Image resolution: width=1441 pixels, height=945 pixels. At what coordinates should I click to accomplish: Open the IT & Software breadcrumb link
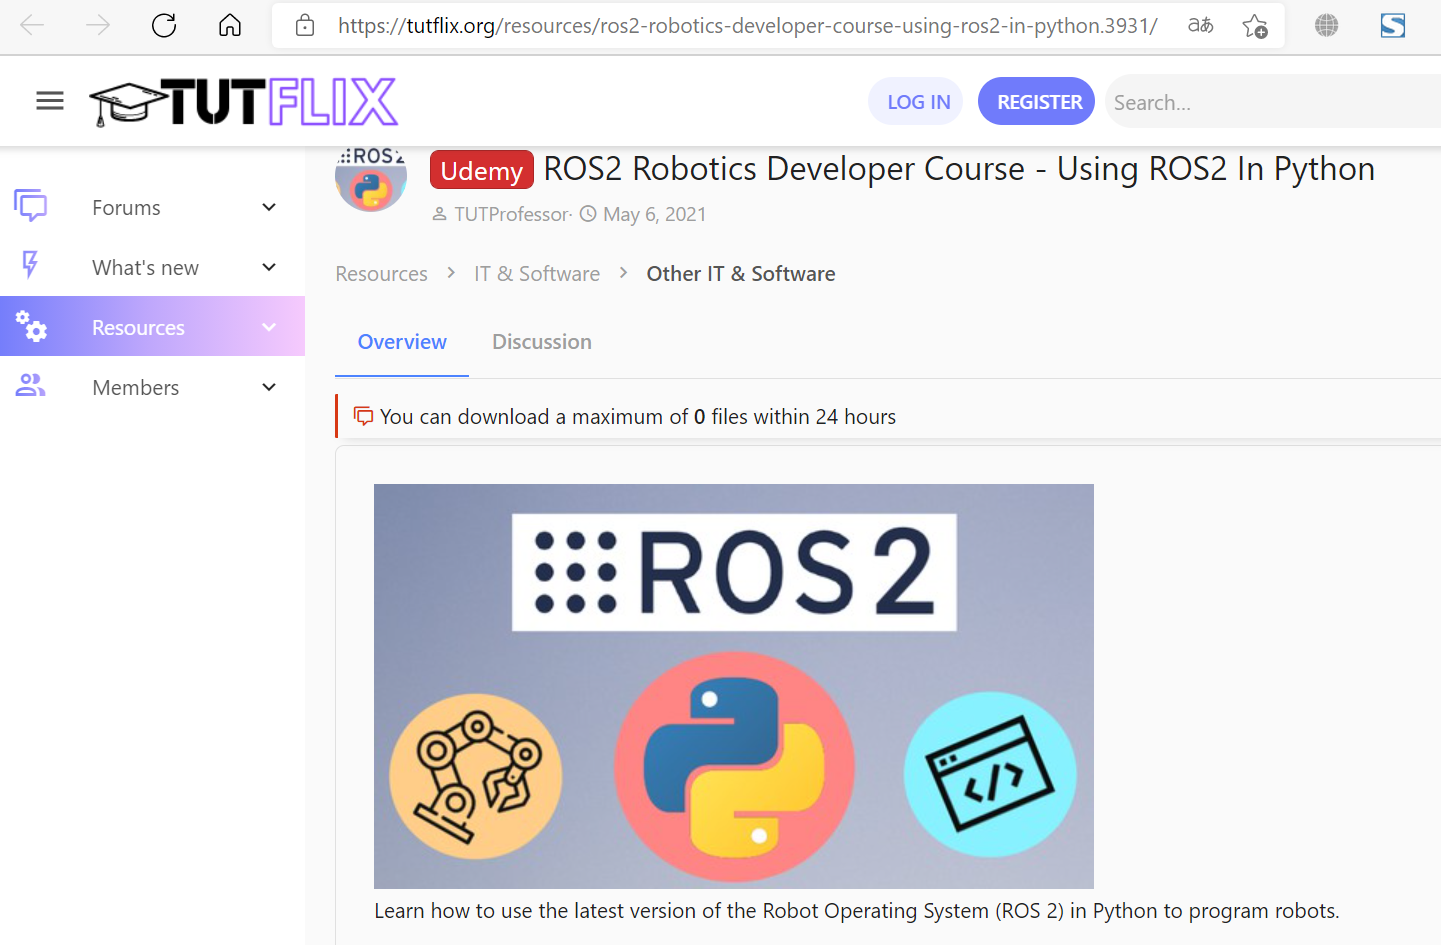pos(536,273)
